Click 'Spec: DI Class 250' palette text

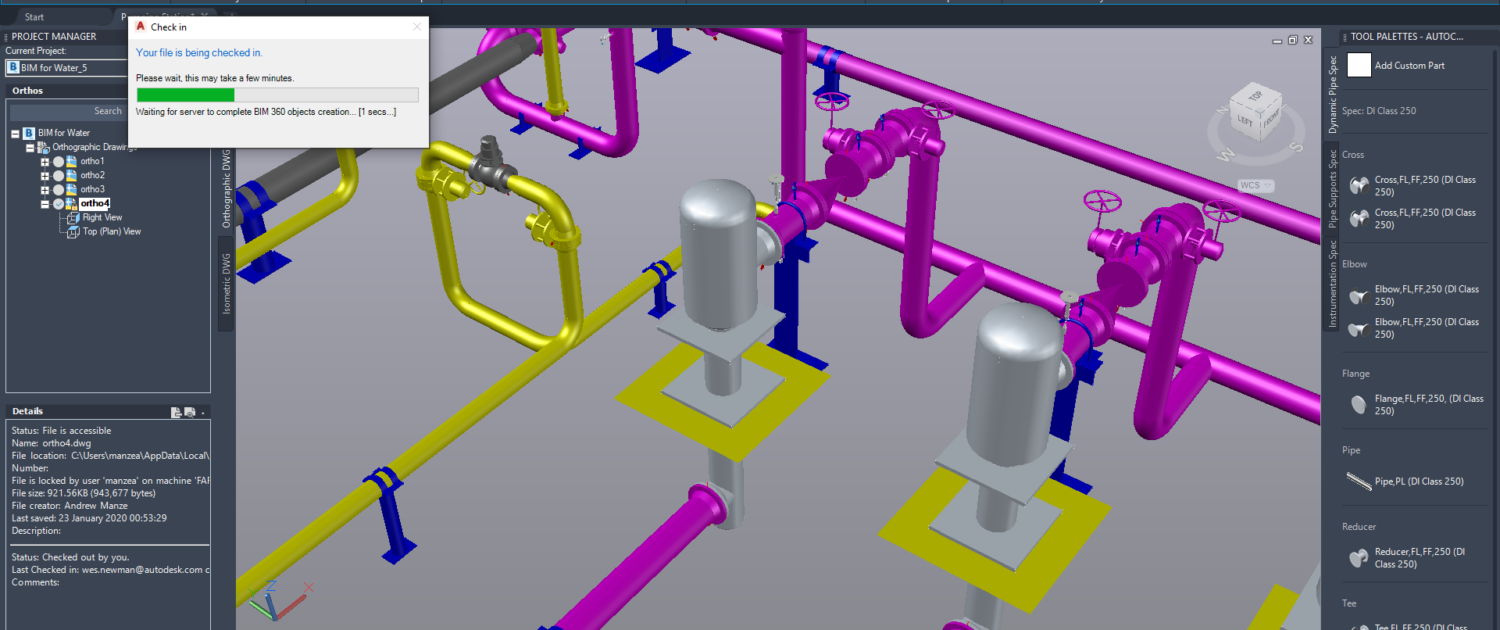pos(1379,111)
